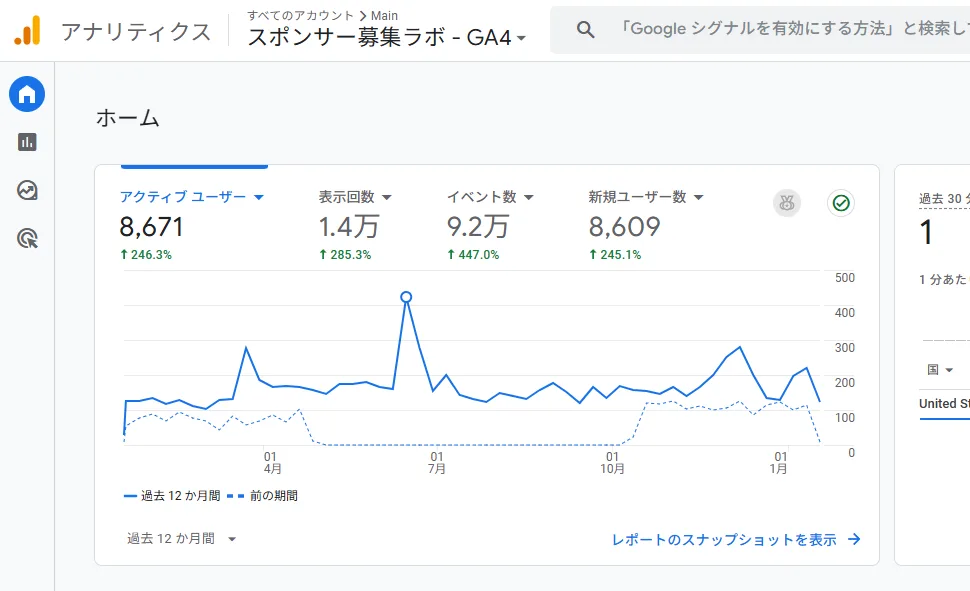Open the insights icon on the metrics card
This screenshot has height=591, width=970.
coord(786,203)
